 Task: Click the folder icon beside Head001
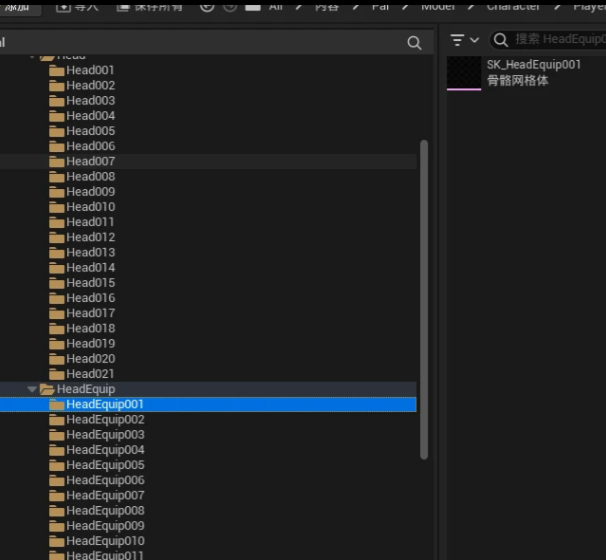click(57, 71)
